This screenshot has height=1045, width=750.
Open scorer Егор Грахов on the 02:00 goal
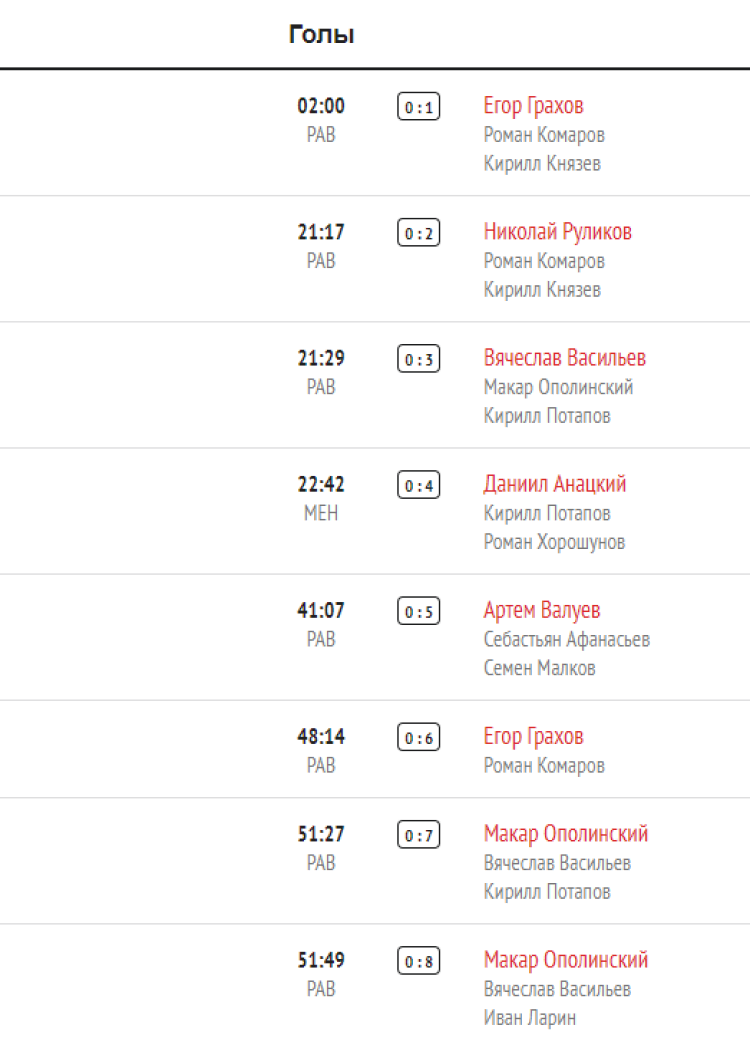pos(533,106)
